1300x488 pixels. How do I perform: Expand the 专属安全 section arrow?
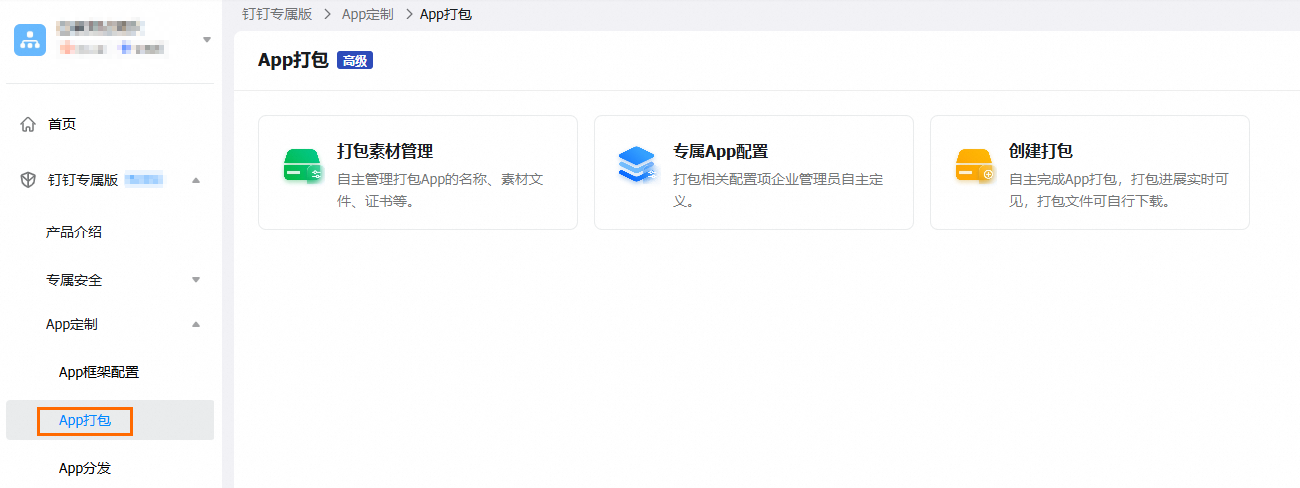pyautogui.click(x=196, y=280)
